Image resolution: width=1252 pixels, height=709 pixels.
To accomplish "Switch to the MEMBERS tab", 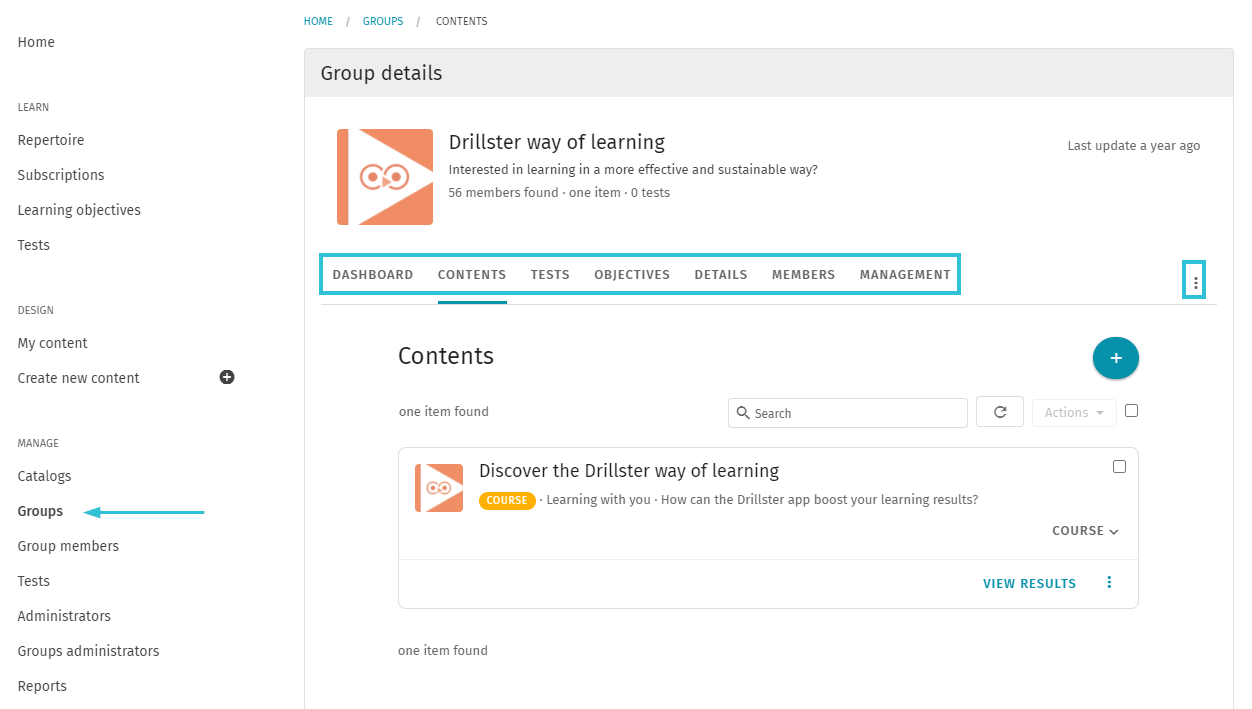I will [803, 274].
